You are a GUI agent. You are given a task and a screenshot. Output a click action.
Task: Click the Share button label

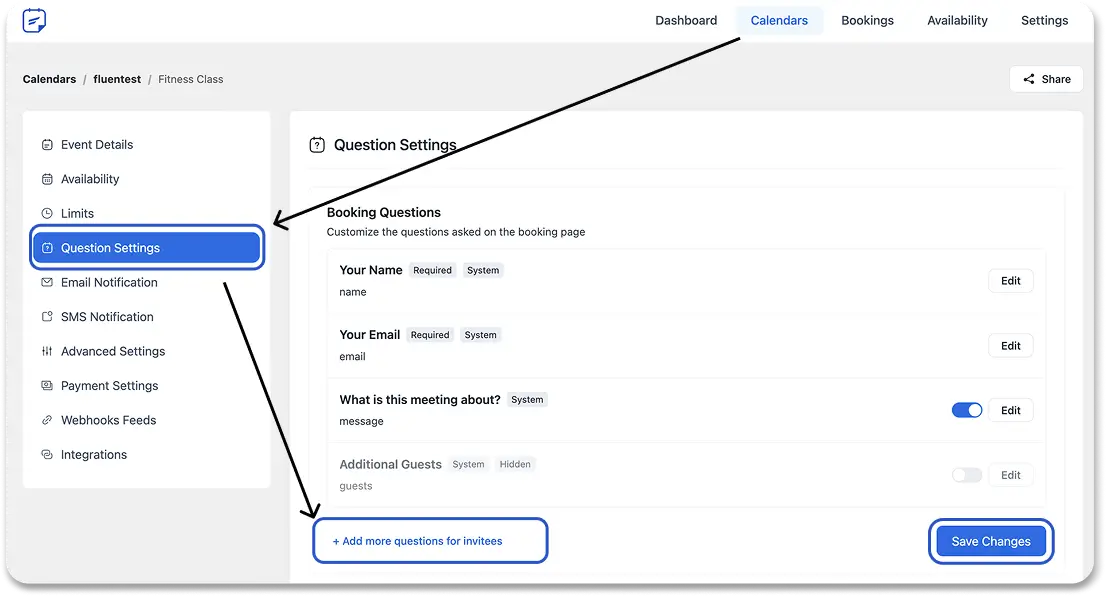click(x=1056, y=79)
